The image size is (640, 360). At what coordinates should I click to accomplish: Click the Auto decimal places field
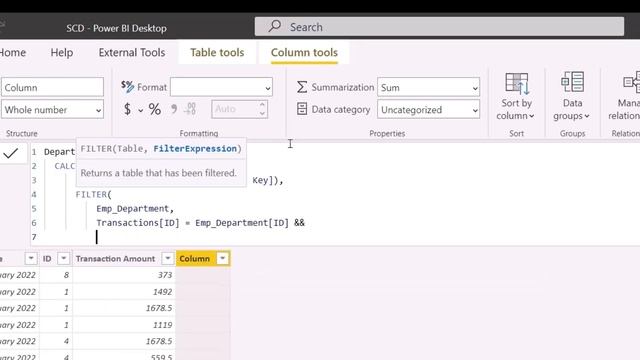tap(235, 109)
